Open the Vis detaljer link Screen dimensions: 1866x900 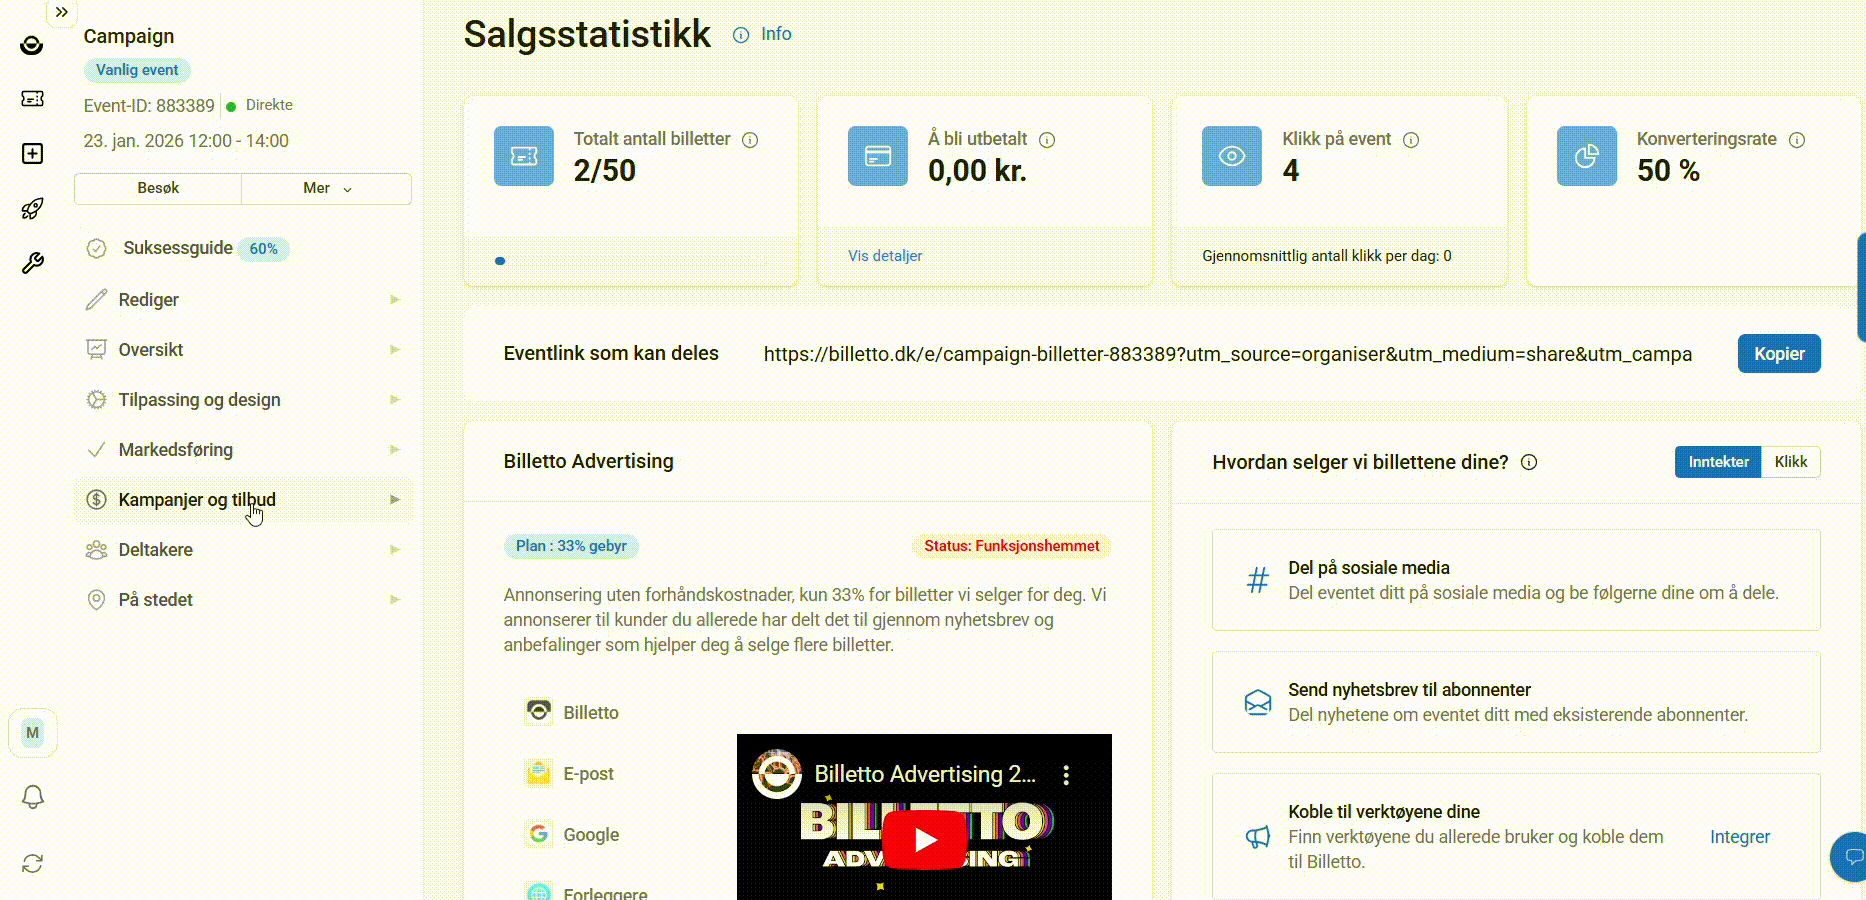click(x=885, y=256)
